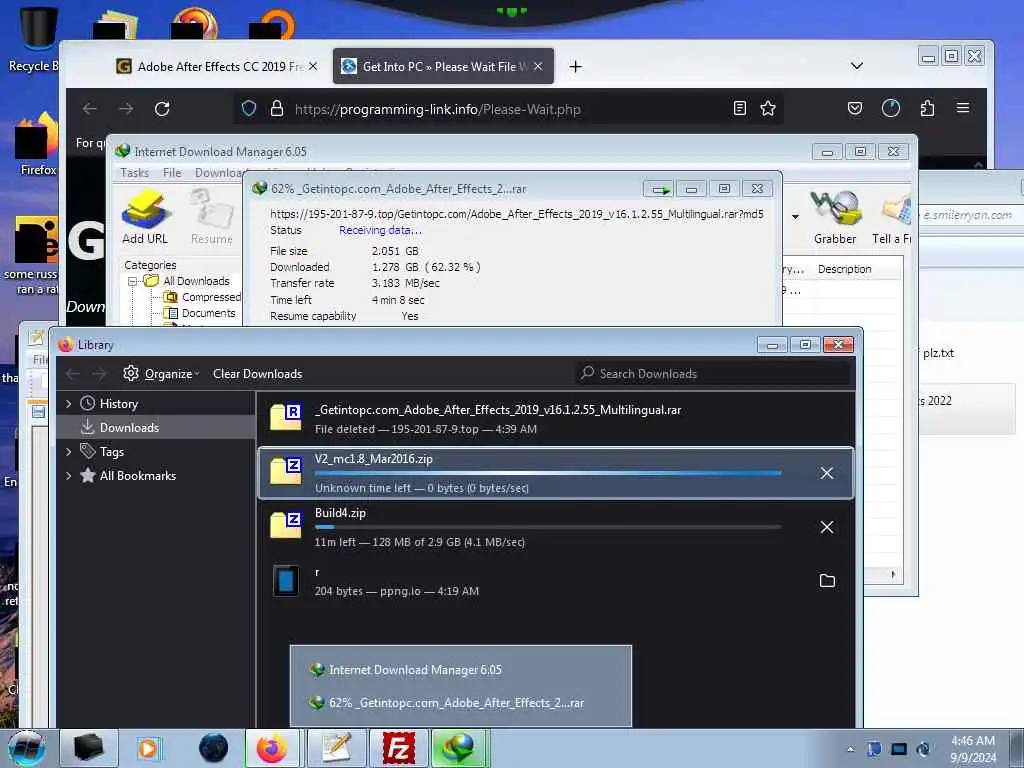Click the Firefox taskbar icon
The image size is (1024, 768).
(x=272, y=748)
